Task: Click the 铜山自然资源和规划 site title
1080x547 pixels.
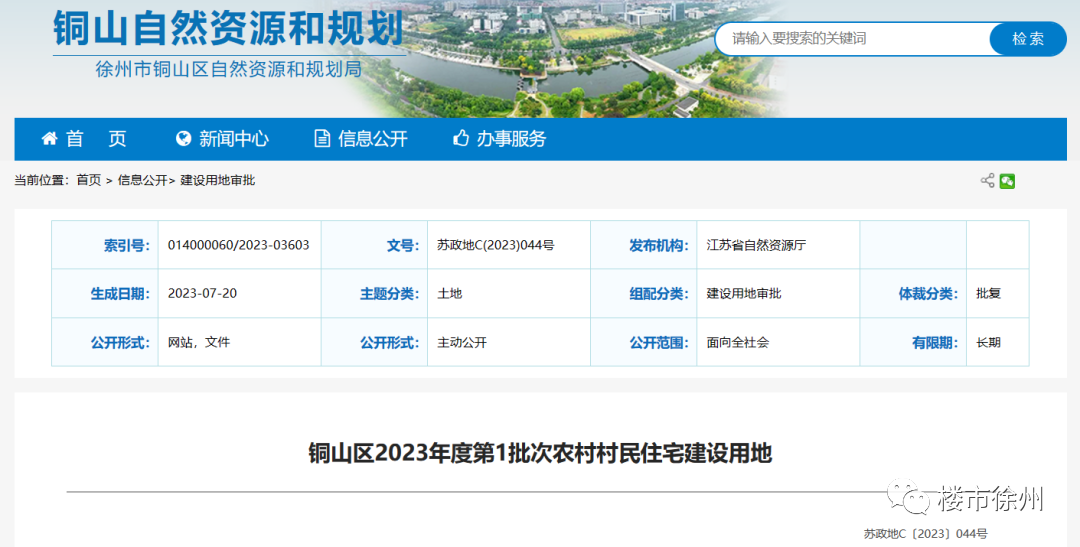Action: 228,28
